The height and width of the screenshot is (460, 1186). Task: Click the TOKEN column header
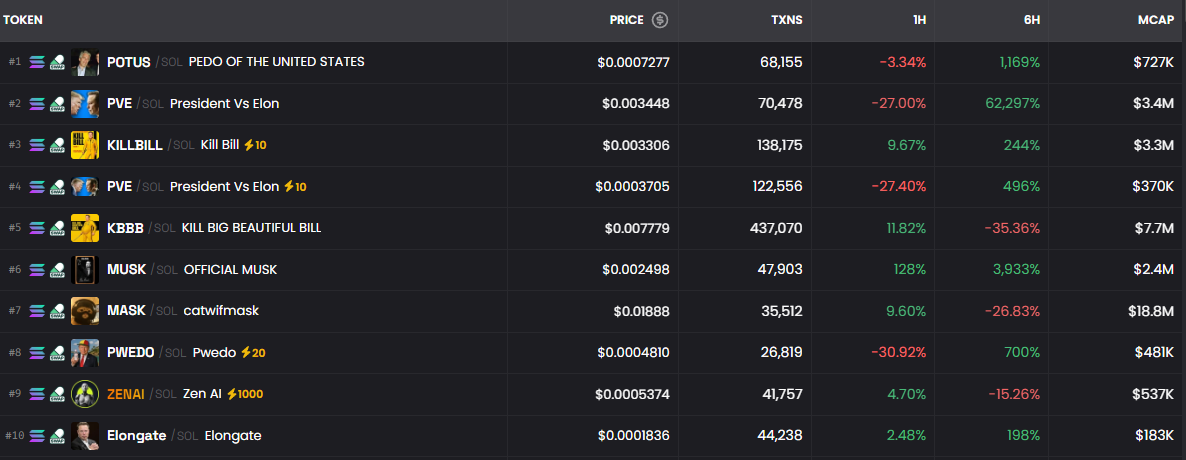tap(23, 20)
